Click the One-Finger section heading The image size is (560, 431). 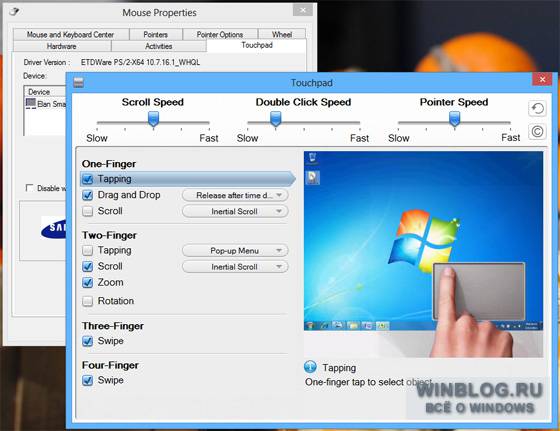[x=109, y=164]
